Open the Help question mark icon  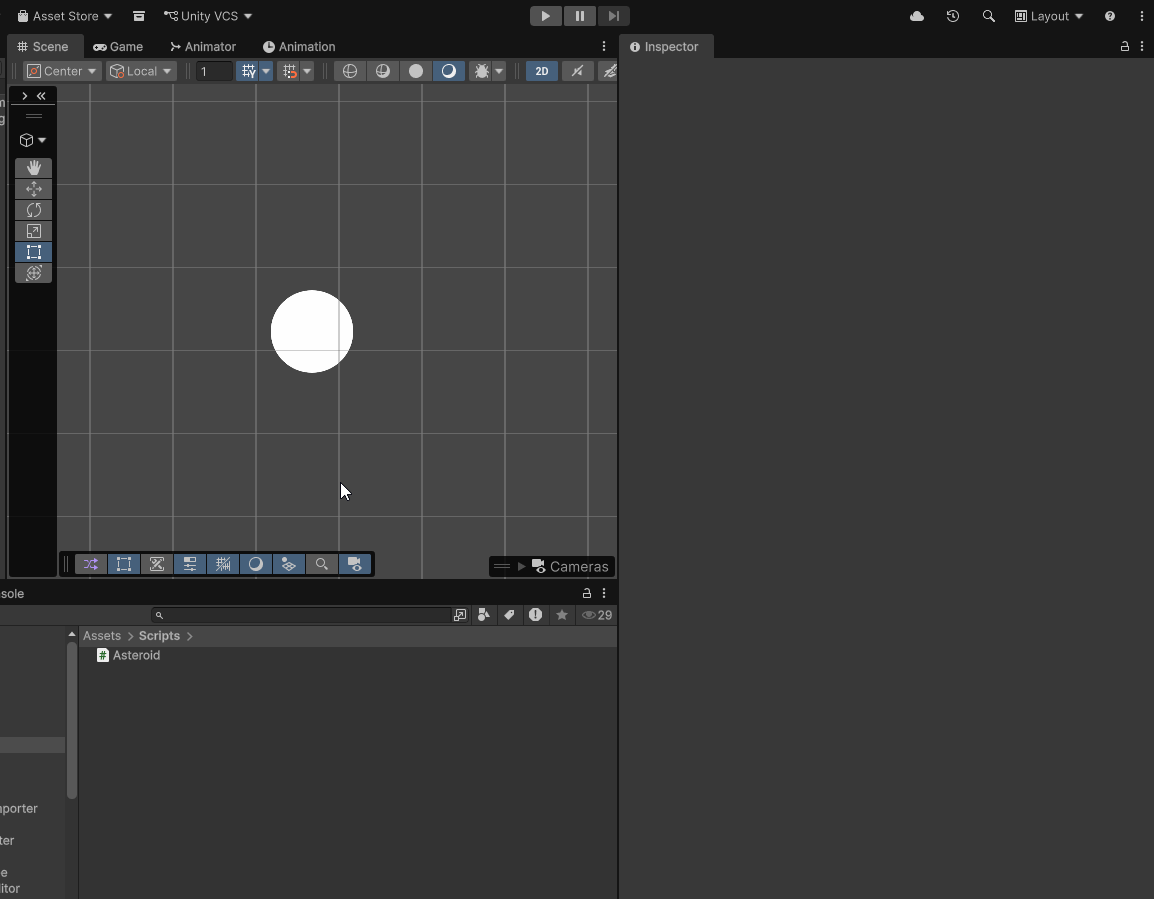(1110, 16)
